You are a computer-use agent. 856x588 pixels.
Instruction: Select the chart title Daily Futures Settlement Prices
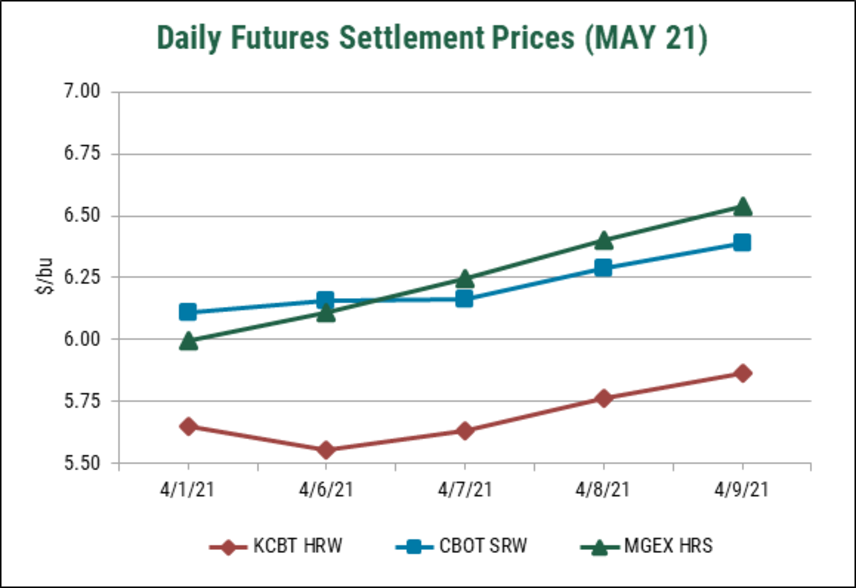point(431,38)
